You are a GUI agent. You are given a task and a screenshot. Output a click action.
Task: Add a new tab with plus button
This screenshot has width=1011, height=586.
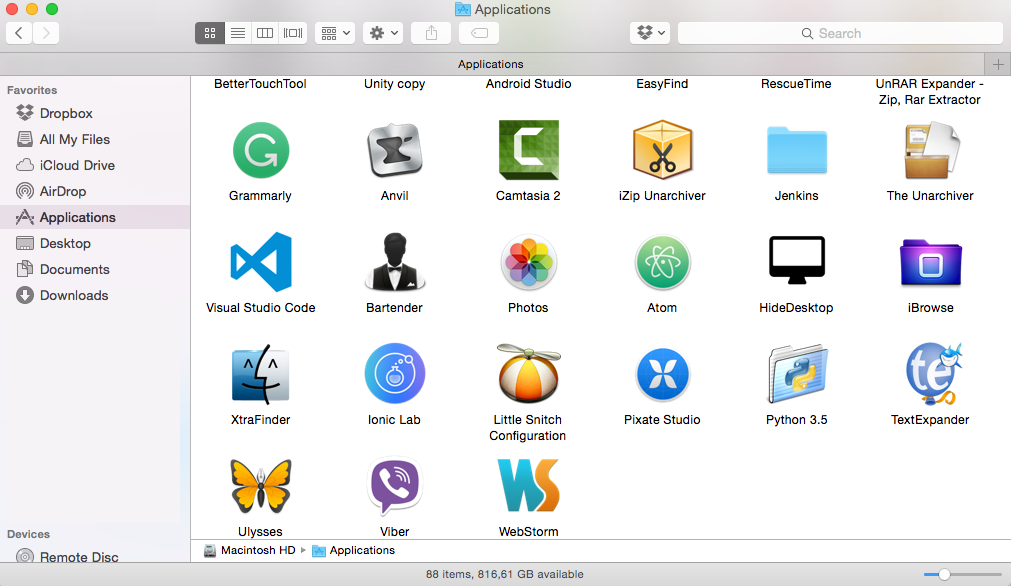998,64
